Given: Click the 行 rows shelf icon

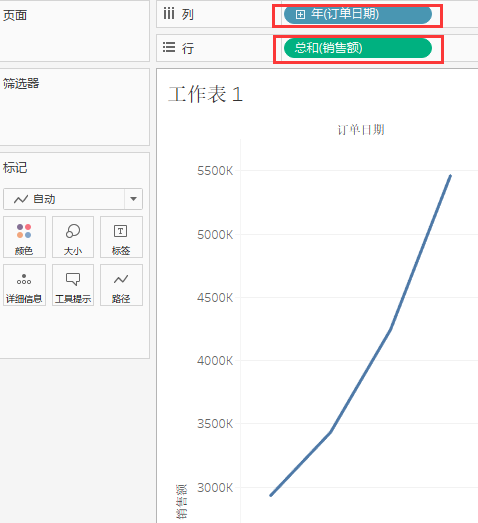Looking at the screenshot, I should [x=169, y=47].
